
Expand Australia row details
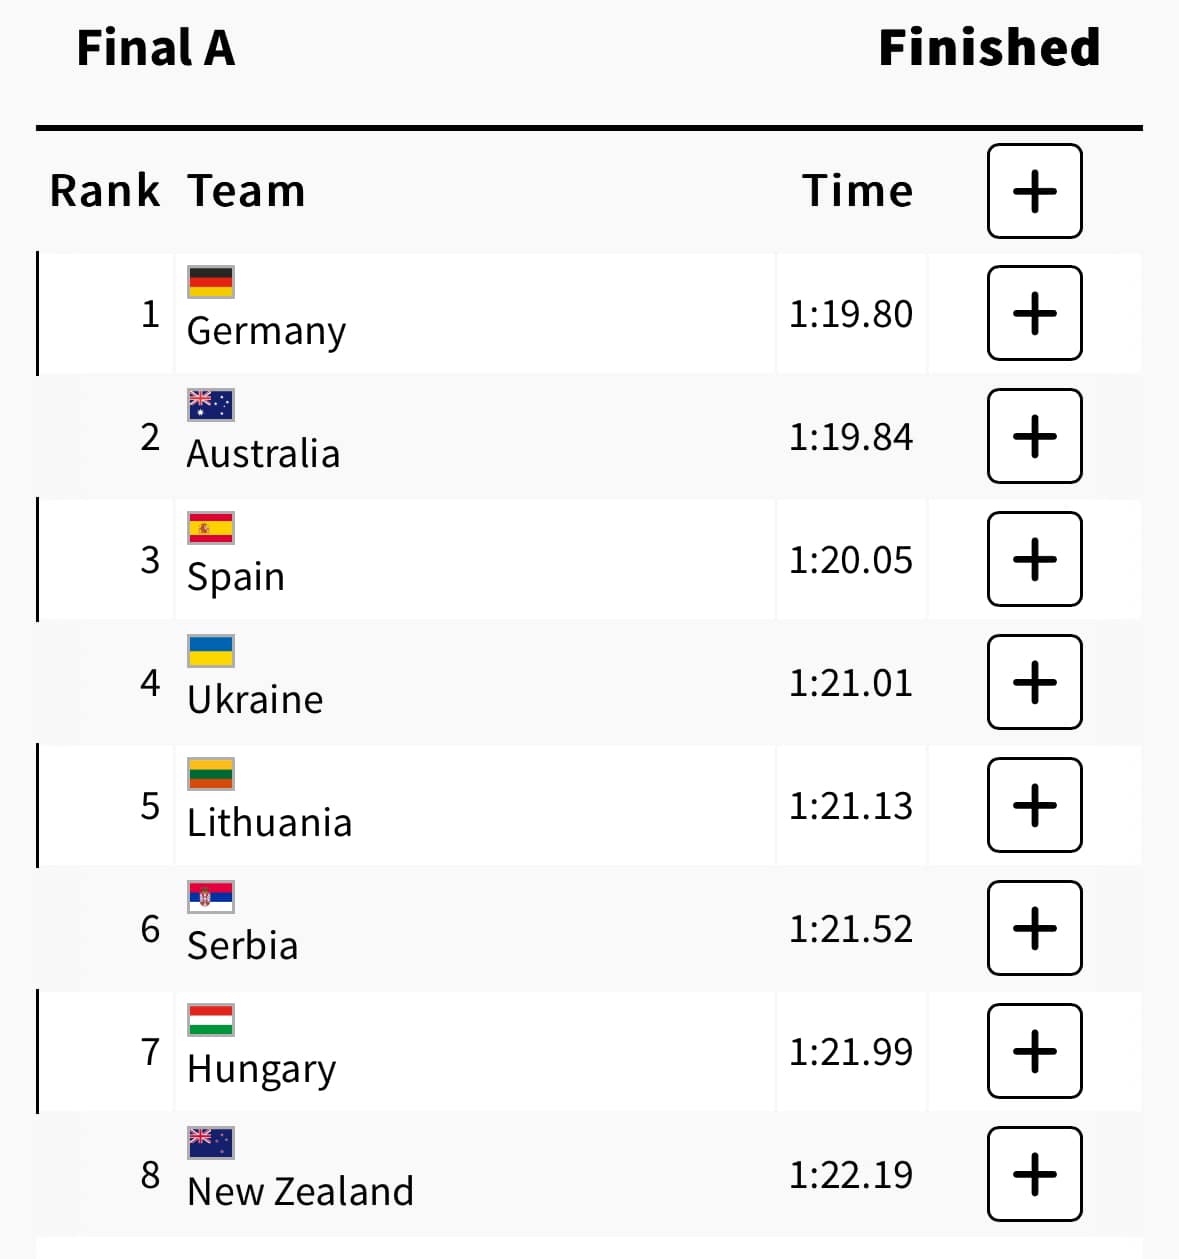click(1034, 436)
